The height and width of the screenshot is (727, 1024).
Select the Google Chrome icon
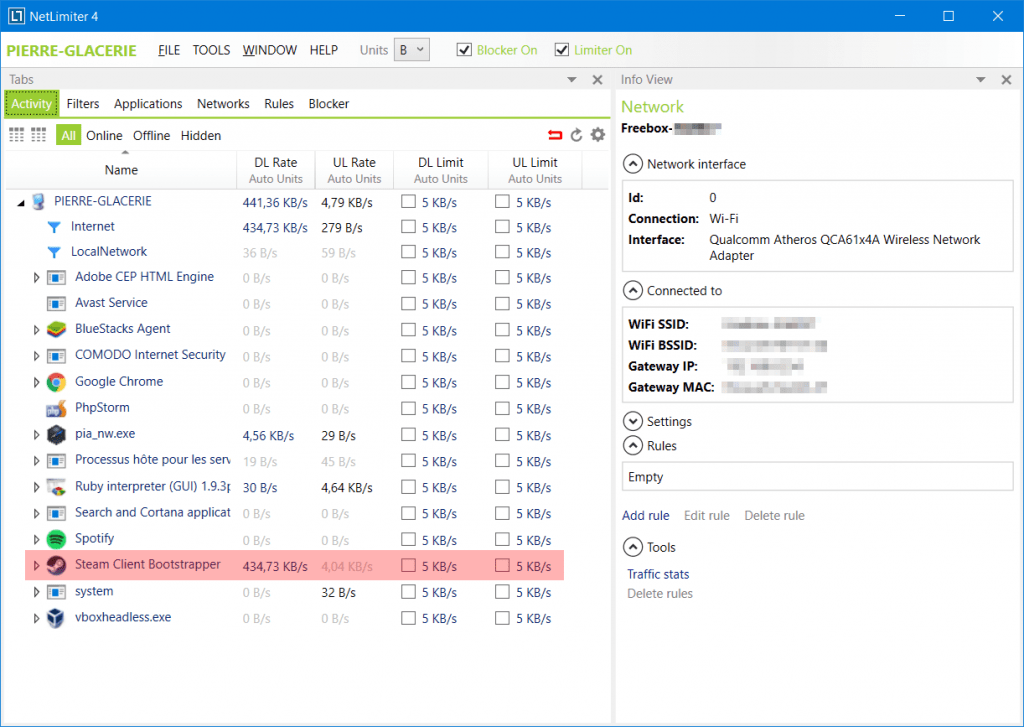tap(56, 382)
